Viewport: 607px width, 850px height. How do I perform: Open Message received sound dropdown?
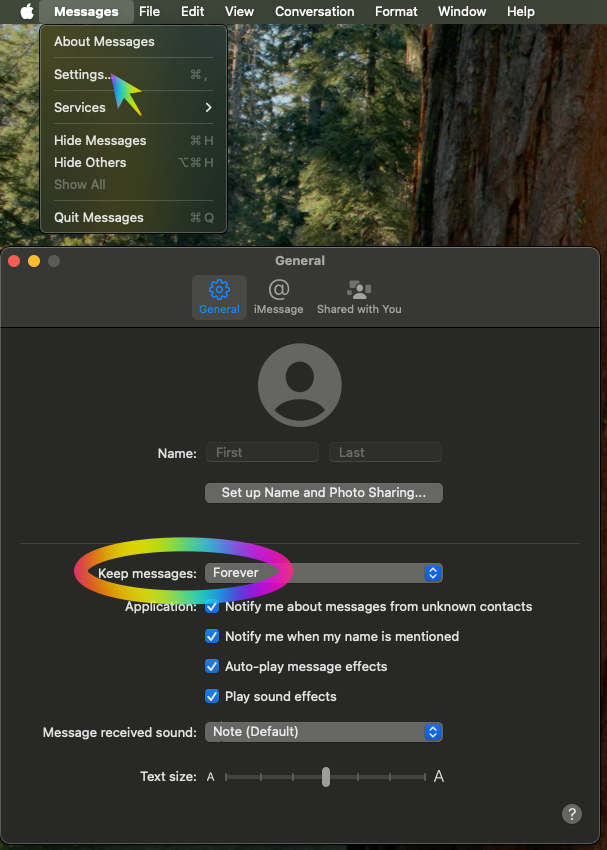click(x=324, y=732)
